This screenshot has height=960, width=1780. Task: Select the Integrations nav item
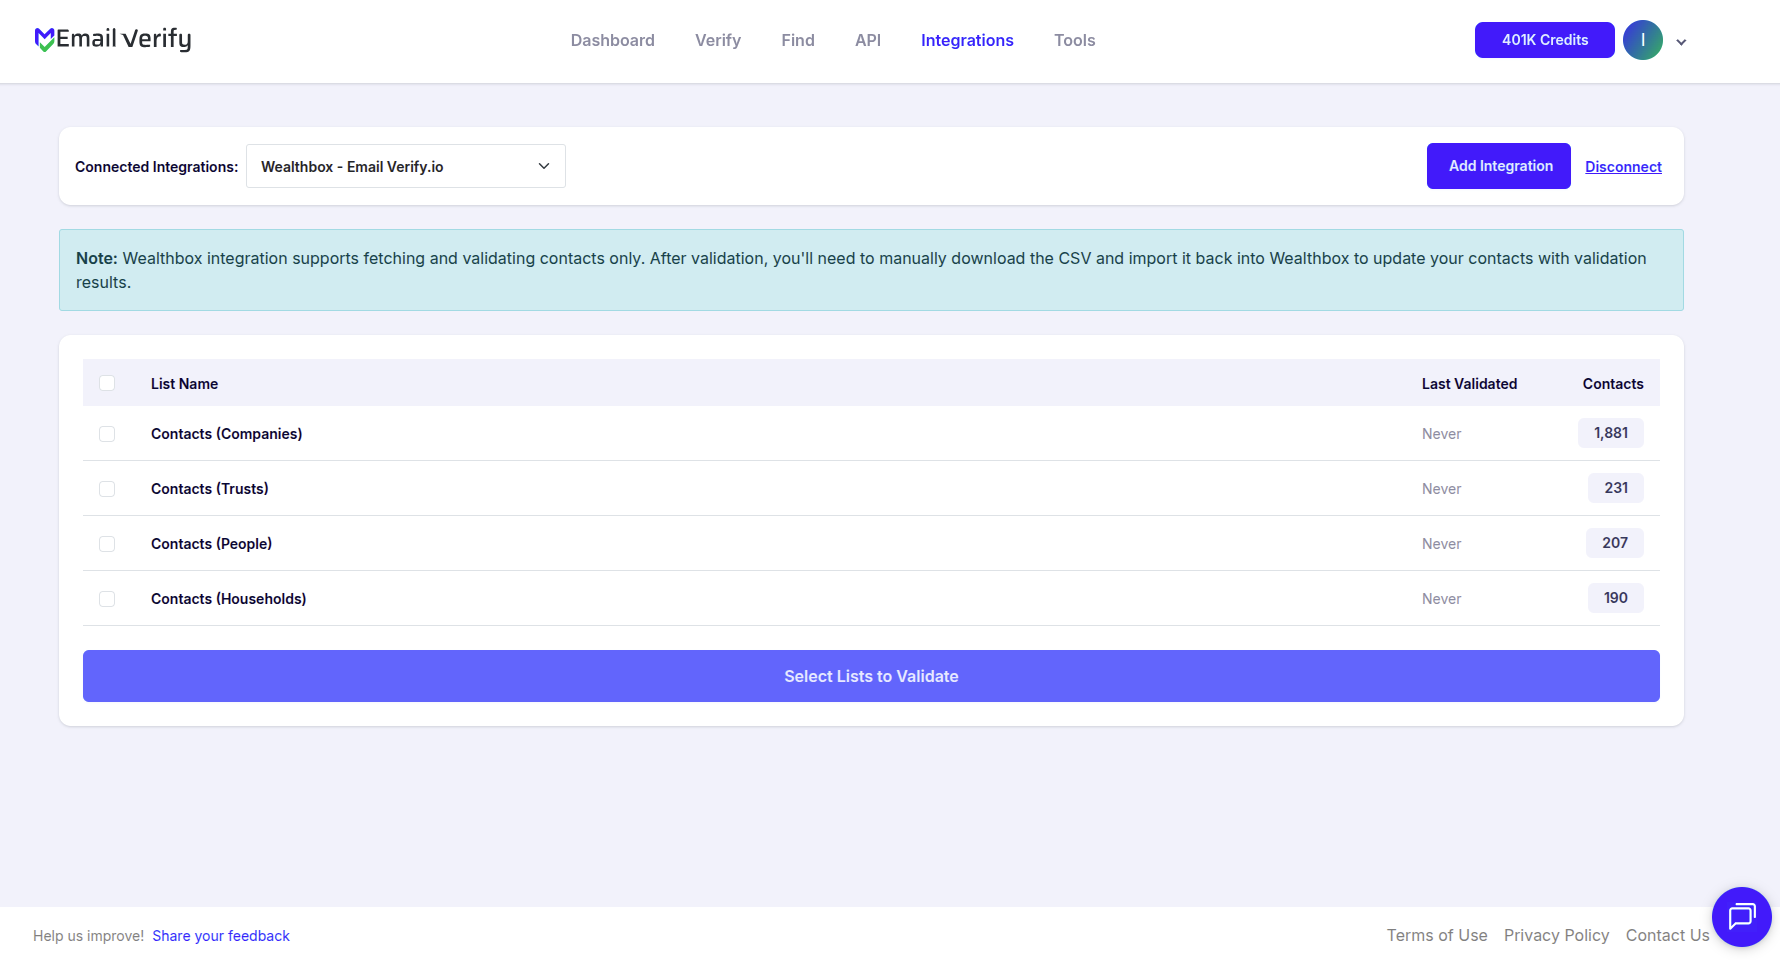(967, 40)
